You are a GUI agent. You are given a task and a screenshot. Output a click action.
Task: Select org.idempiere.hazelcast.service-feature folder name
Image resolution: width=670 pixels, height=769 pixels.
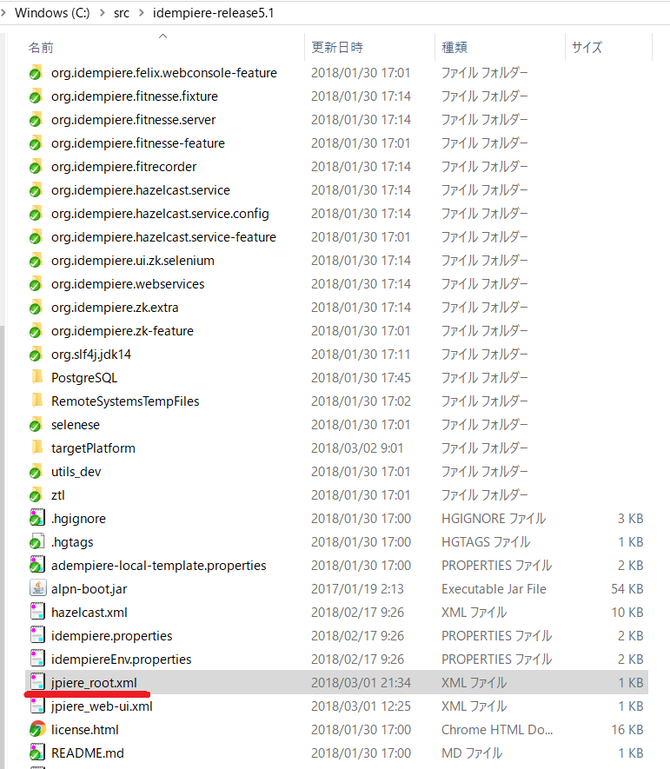[x=164, y=237]
